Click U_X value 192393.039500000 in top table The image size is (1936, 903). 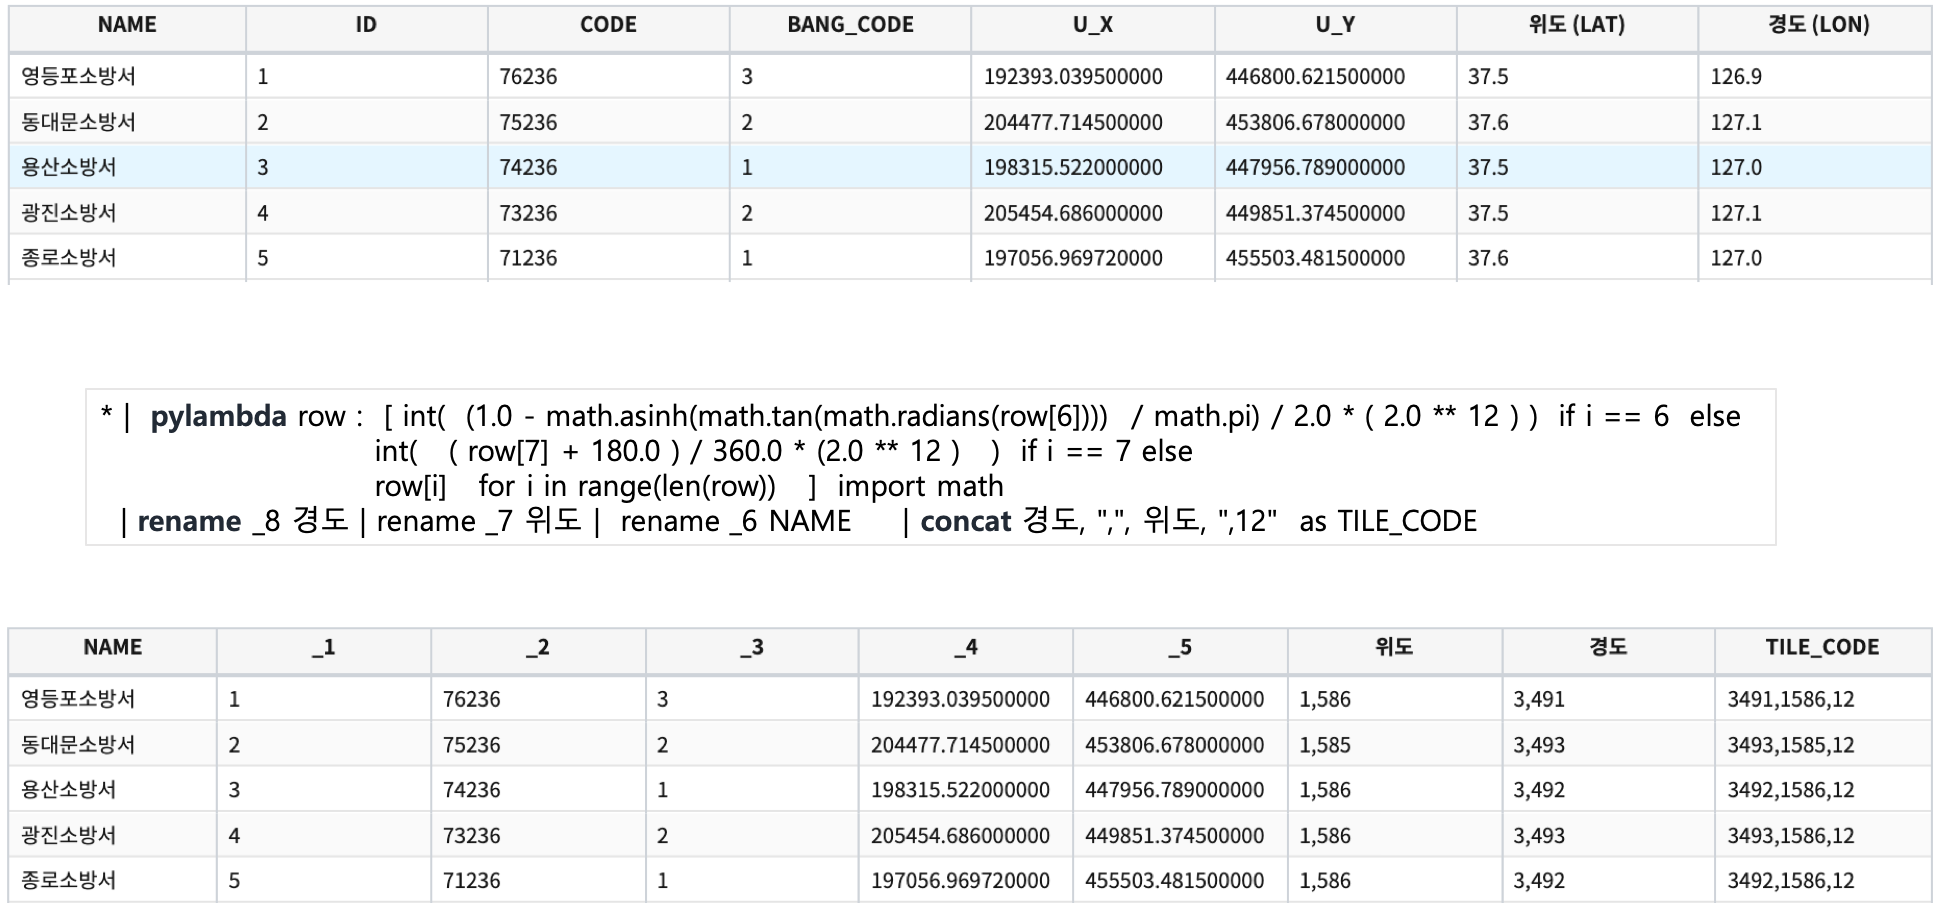tap(1073, 77)
